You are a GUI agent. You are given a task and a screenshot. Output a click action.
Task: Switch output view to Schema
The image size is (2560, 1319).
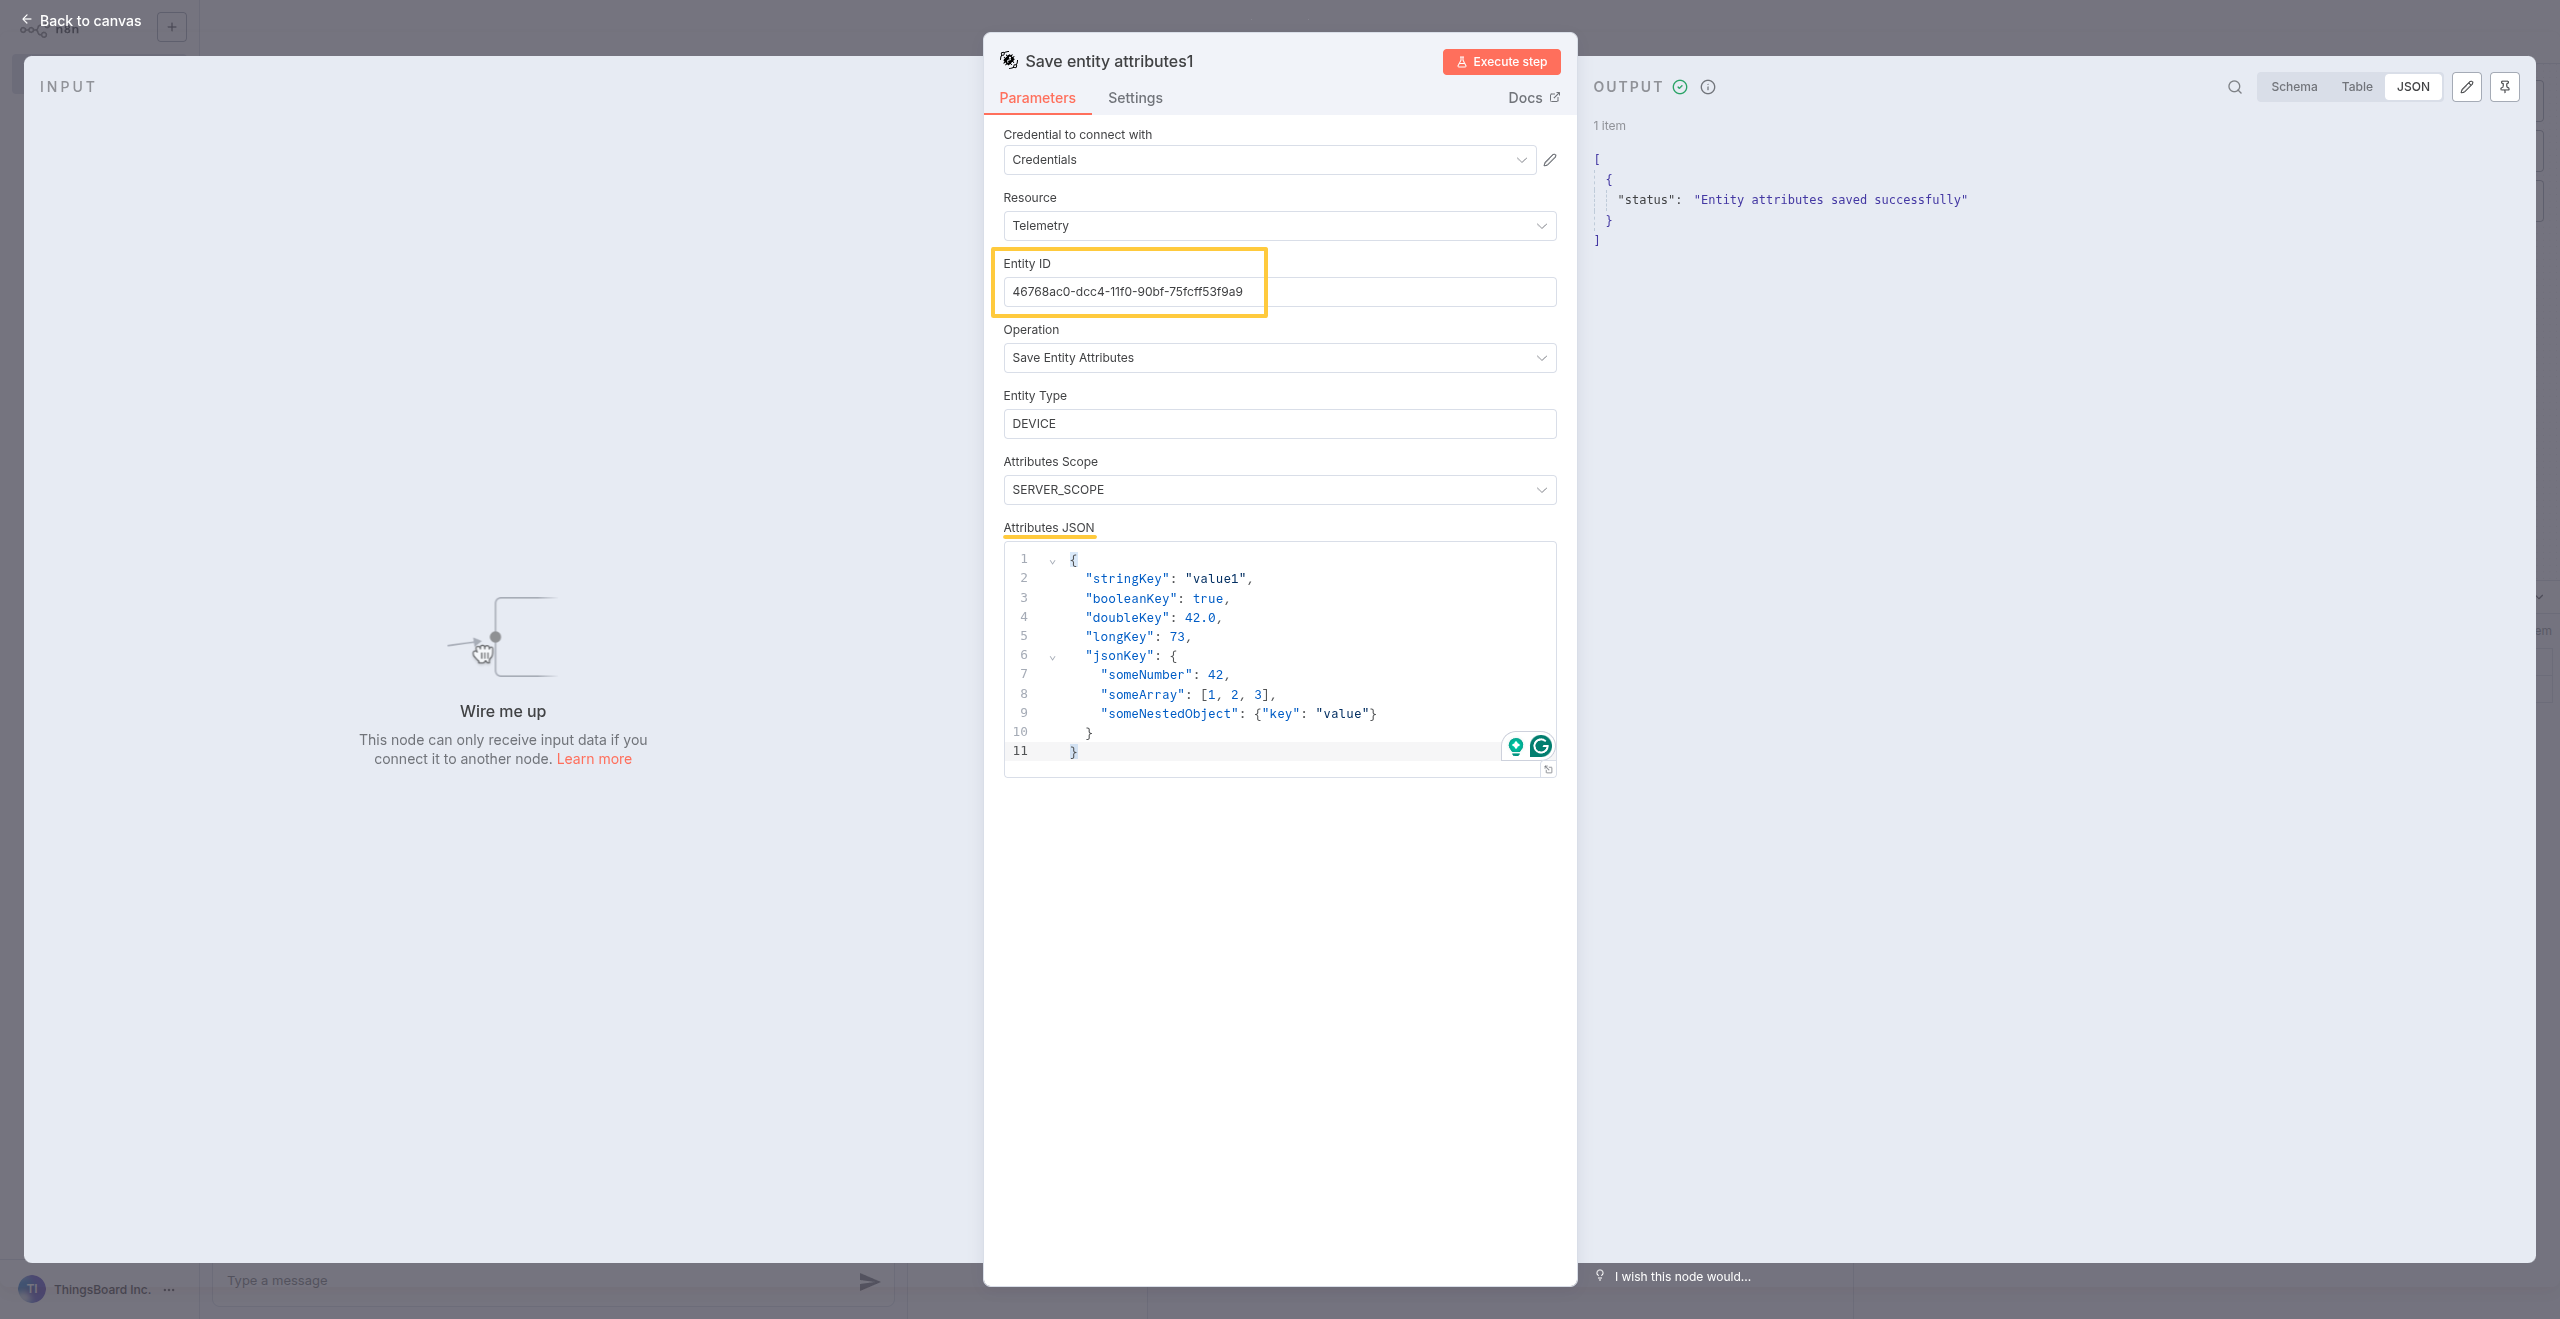click(2293, 87)
